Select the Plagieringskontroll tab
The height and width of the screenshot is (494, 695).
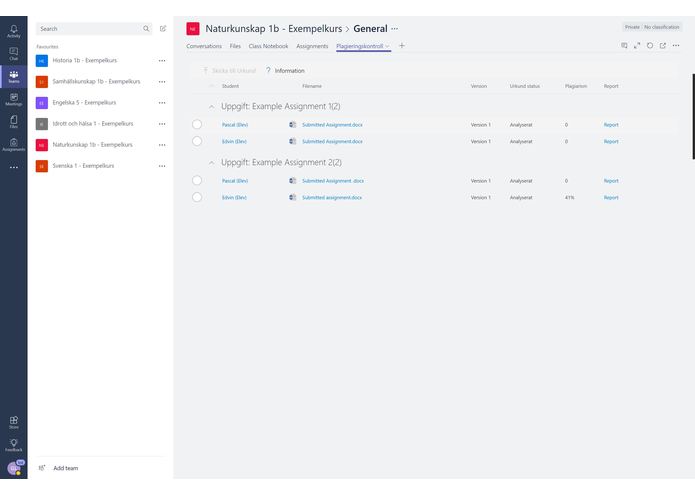(x=359, y=46)
